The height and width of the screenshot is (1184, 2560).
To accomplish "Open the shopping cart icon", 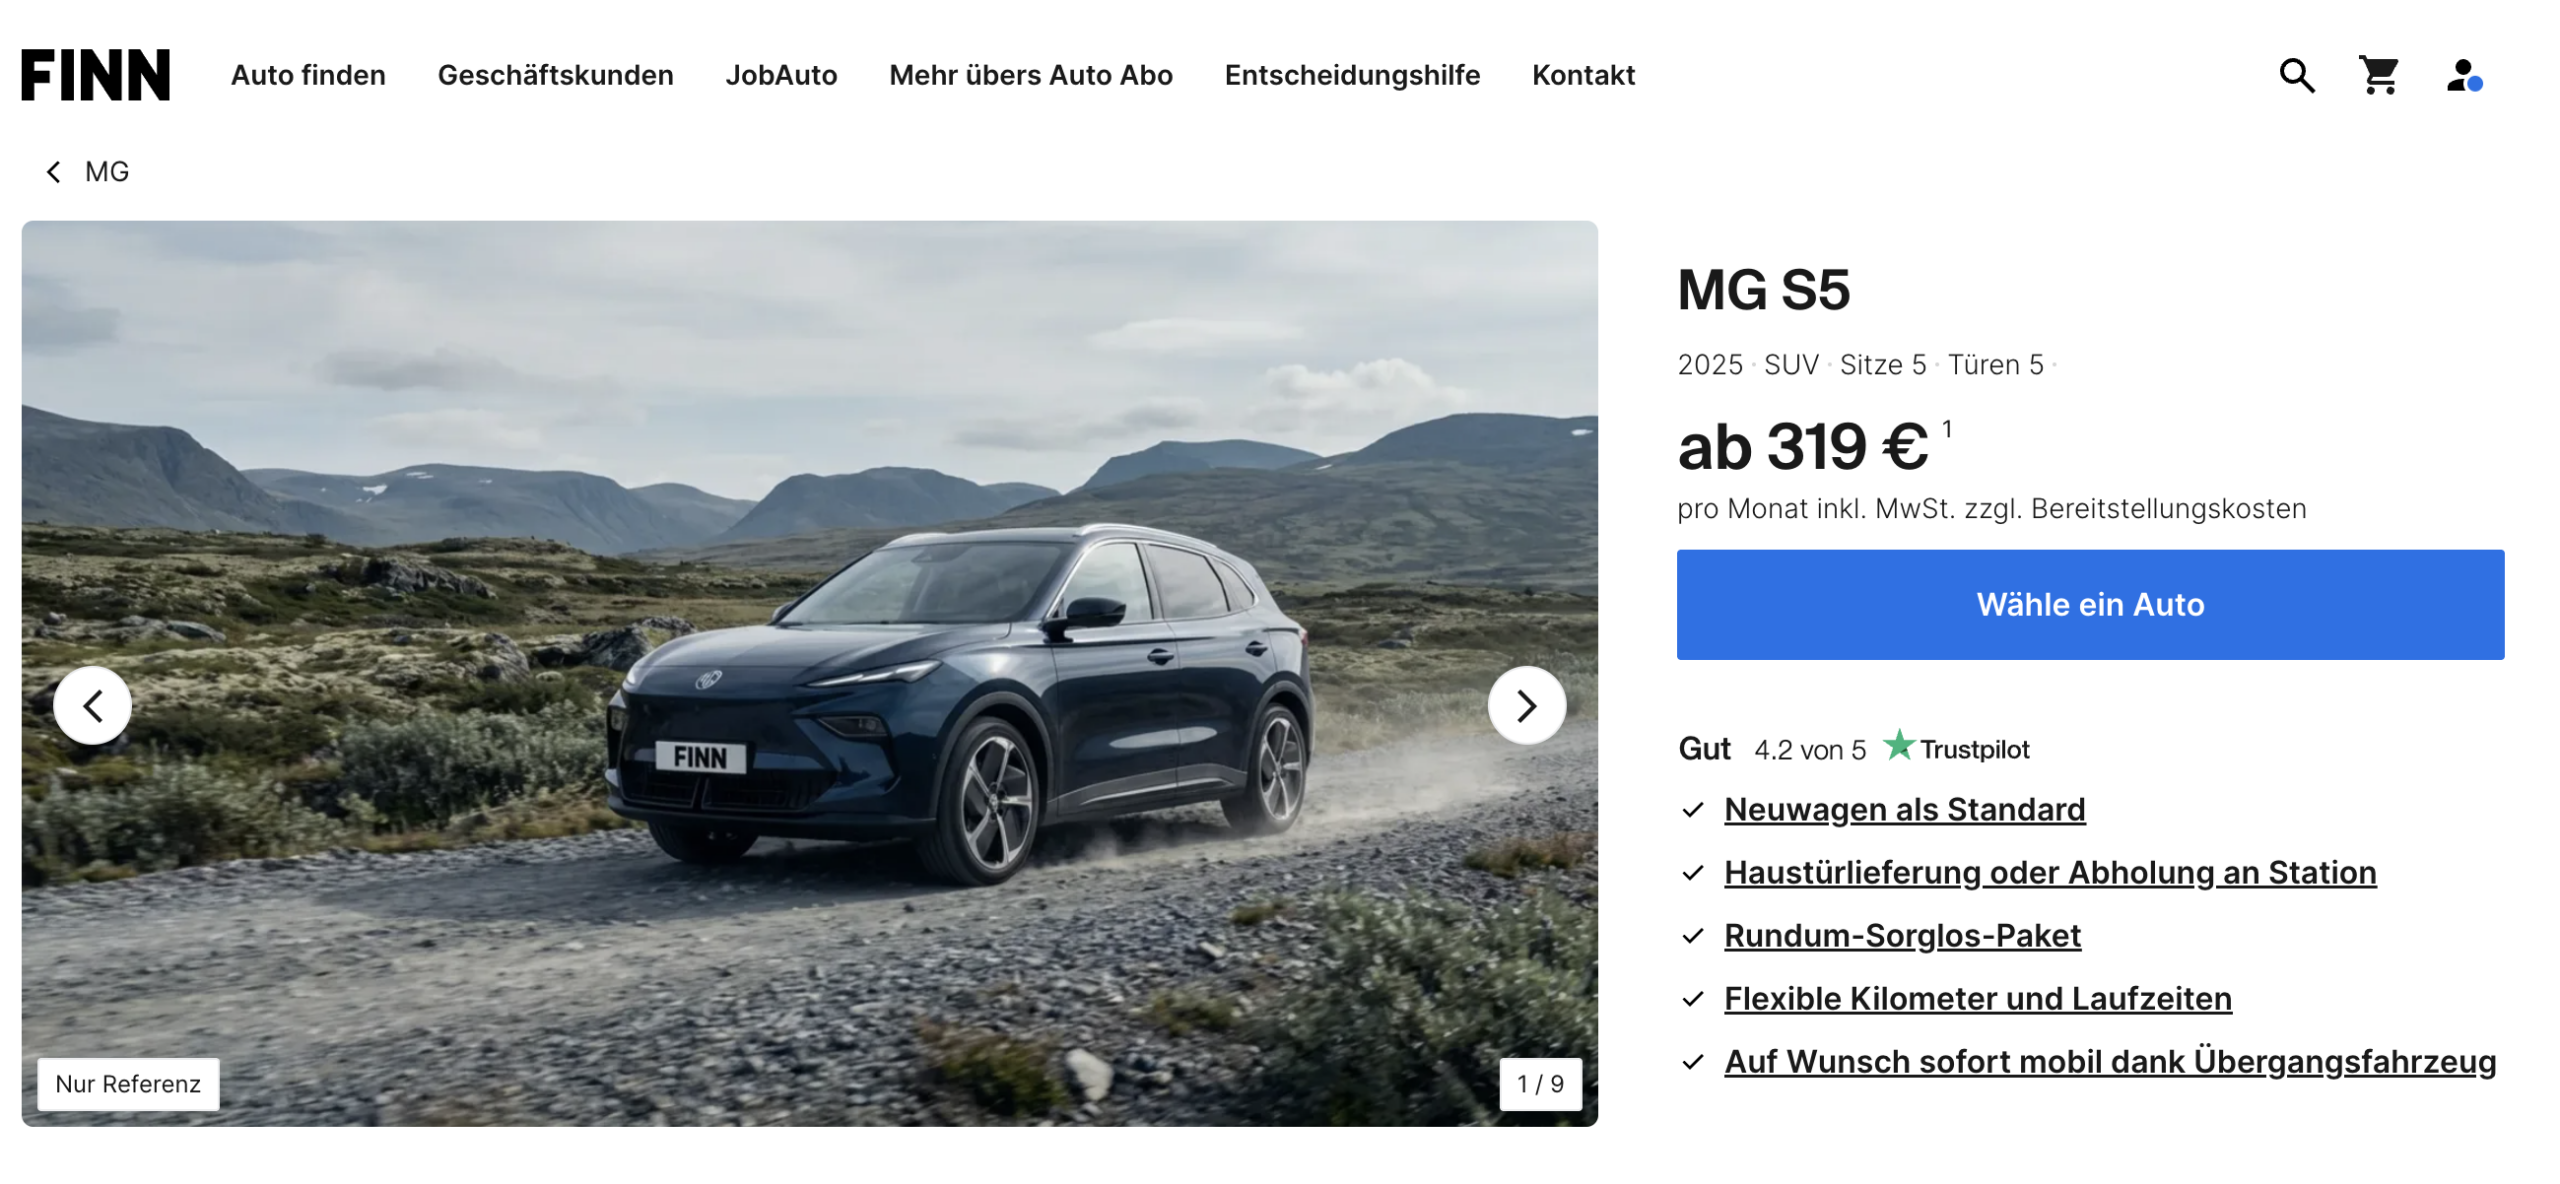I will [2379, 76].
